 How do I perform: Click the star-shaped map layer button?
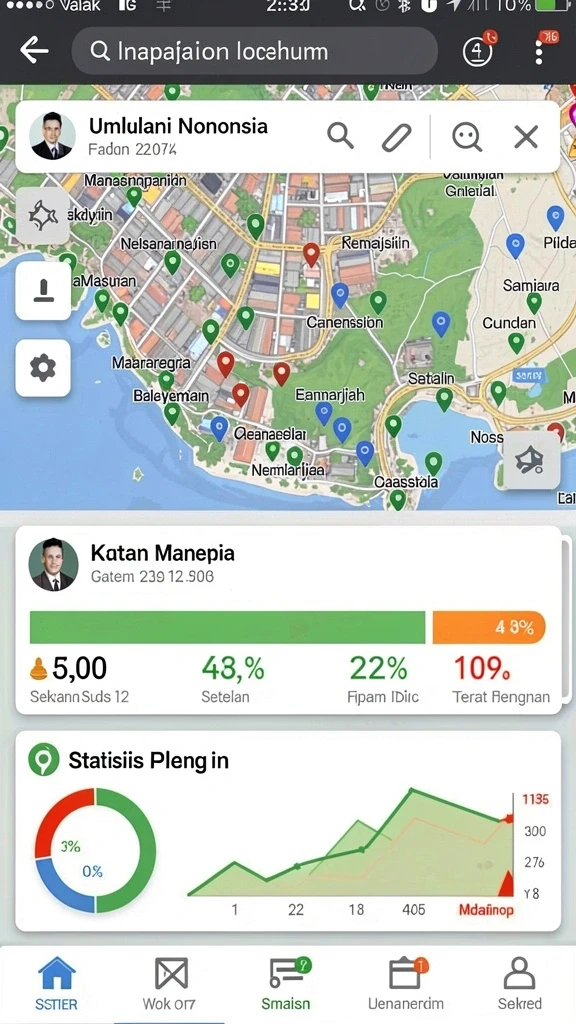[x=43, y=216]
